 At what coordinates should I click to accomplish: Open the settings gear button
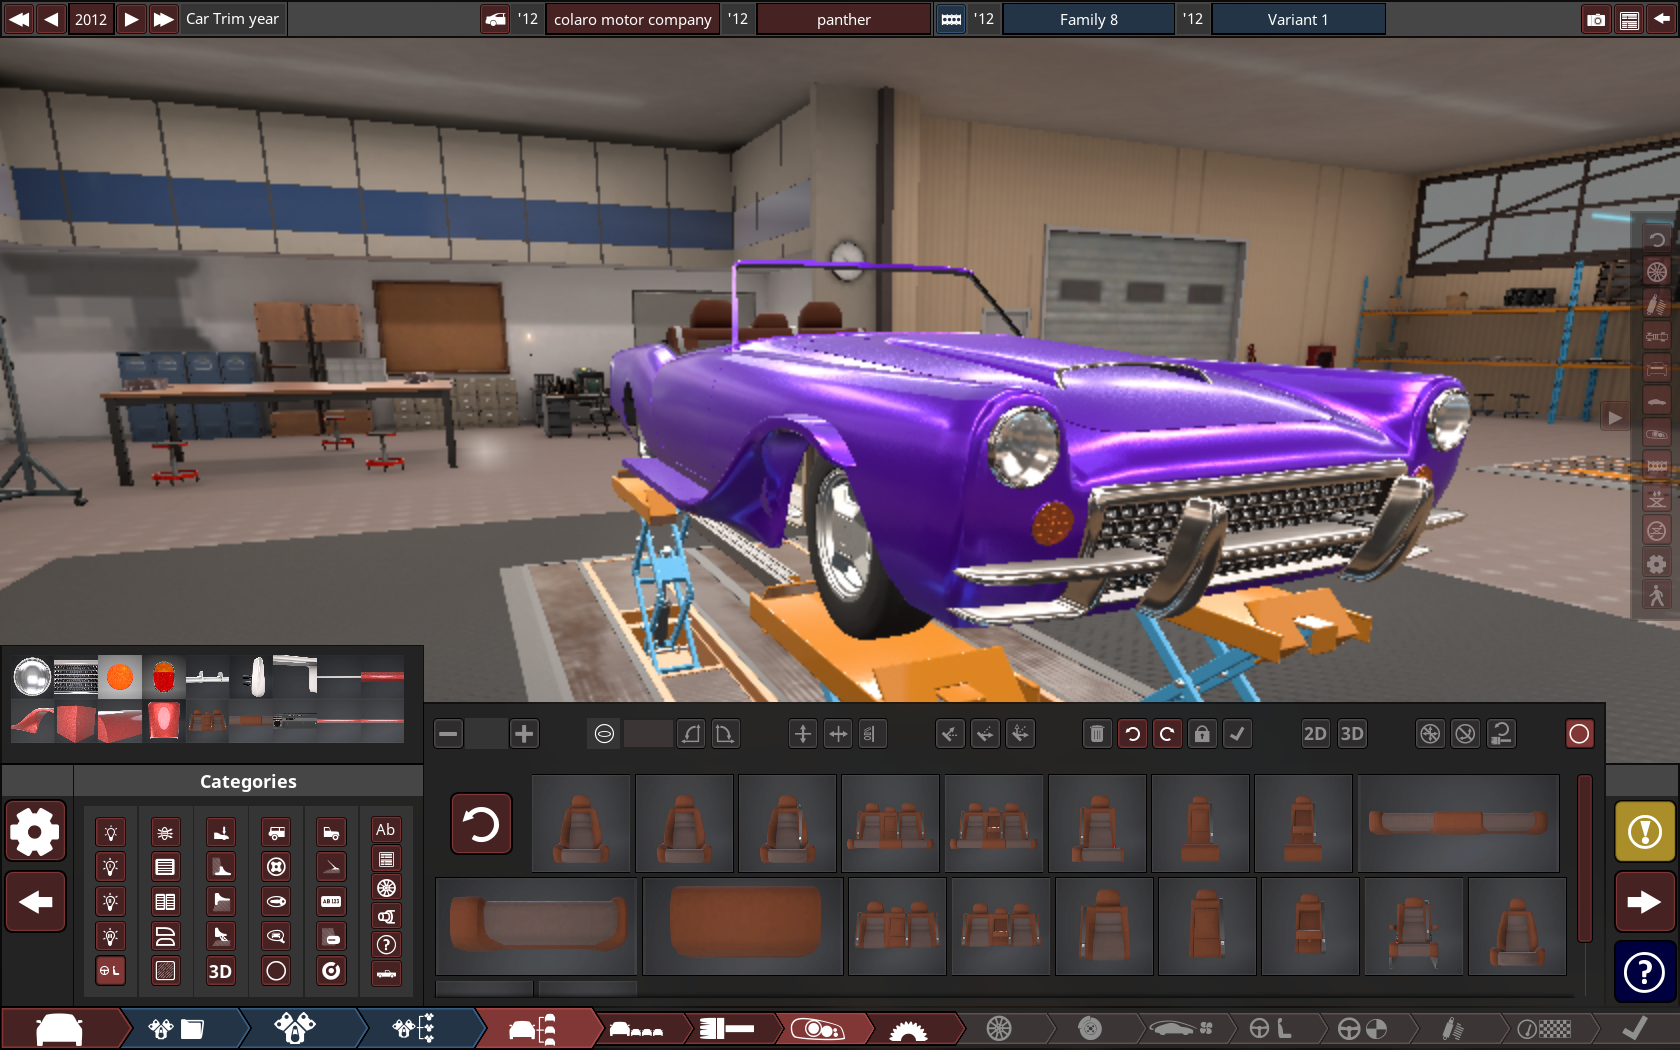click(36, 830)
